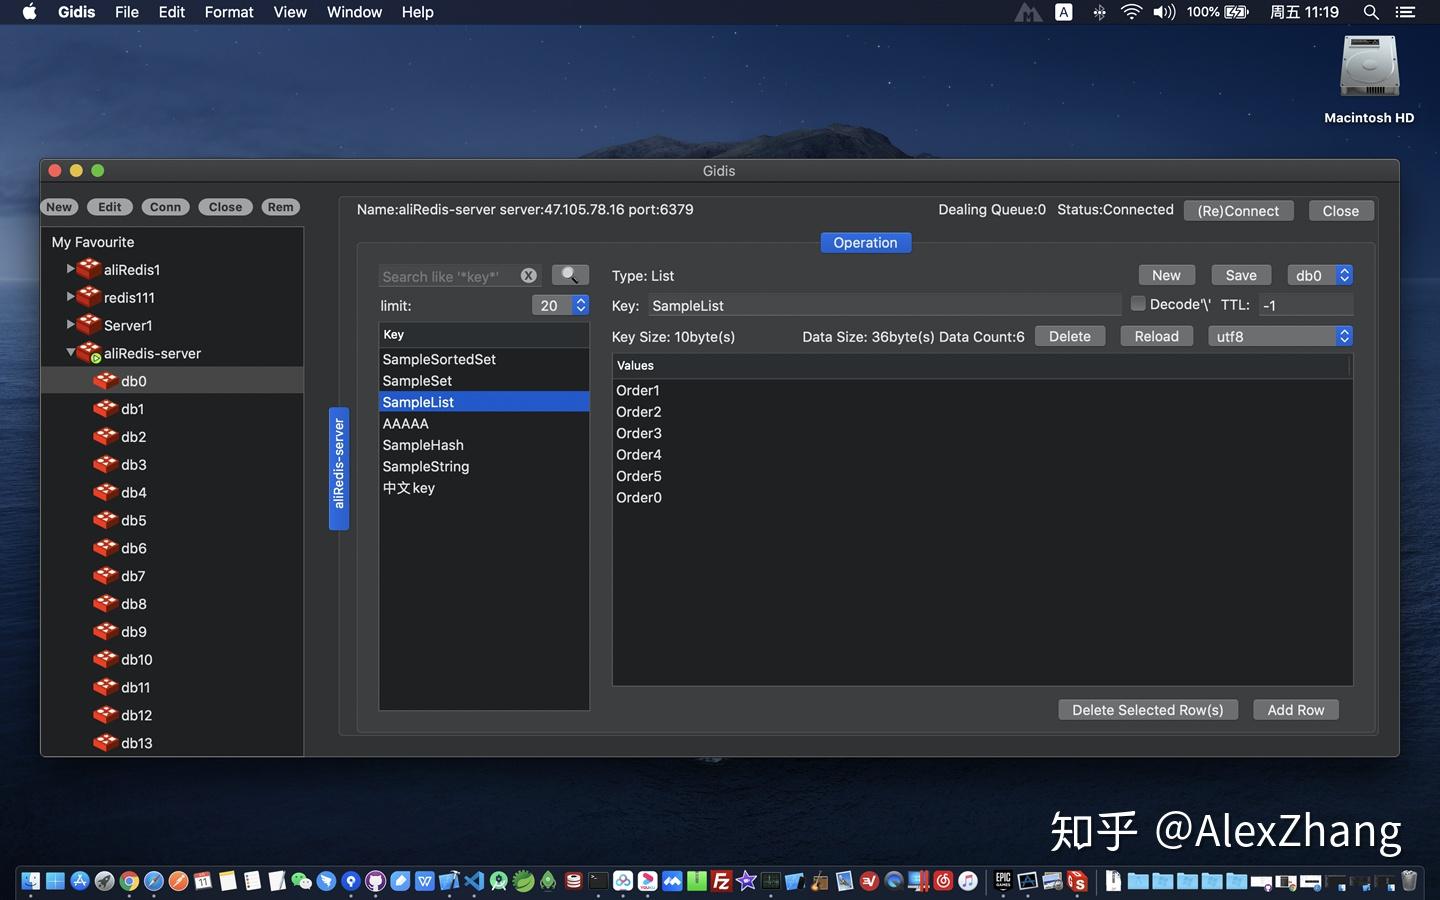Open Wi-Fi status menu in menu bar
The image size is (1440, 900).
pyautogui.click(x=1131, y=12)
